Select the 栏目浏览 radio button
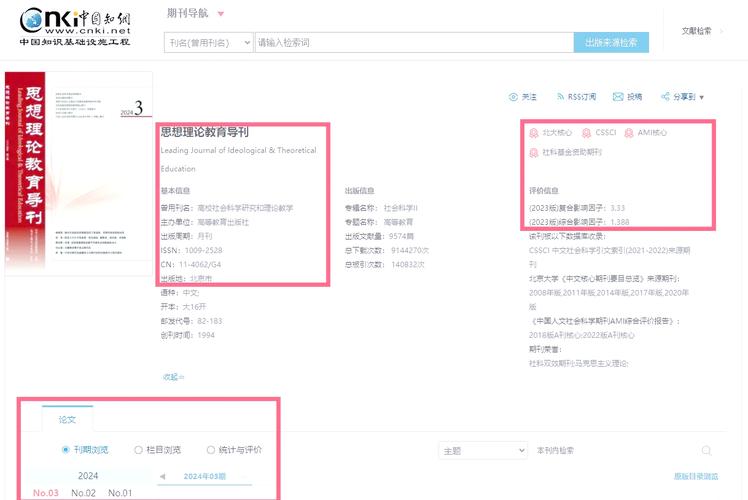The height and width of the screenshot is (500, 748). 138,449
